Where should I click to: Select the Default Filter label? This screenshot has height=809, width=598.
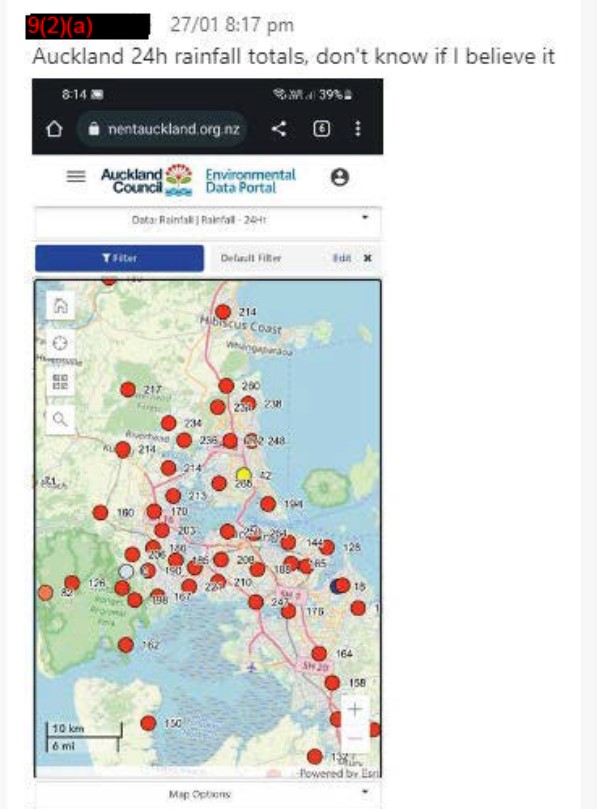click(251, 258)
